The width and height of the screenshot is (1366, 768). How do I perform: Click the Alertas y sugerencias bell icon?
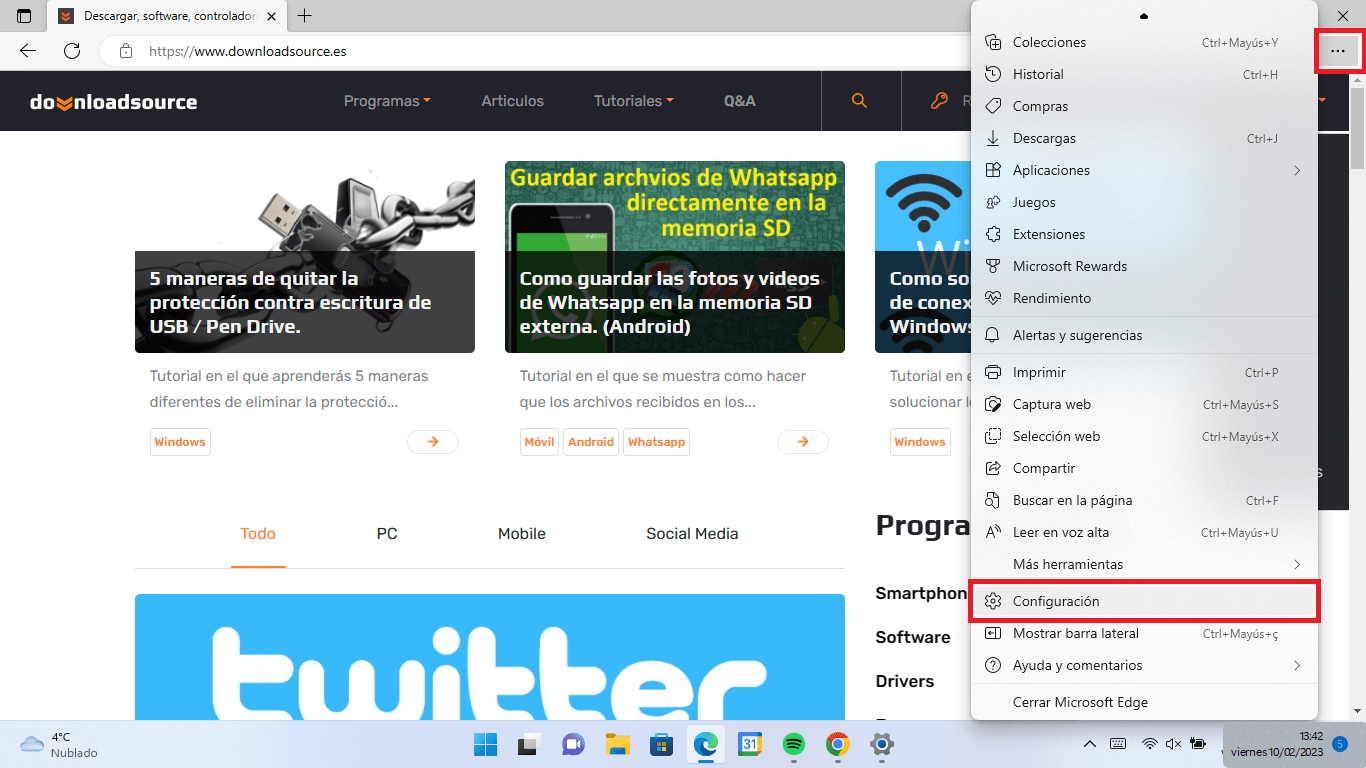click(993, 335)
